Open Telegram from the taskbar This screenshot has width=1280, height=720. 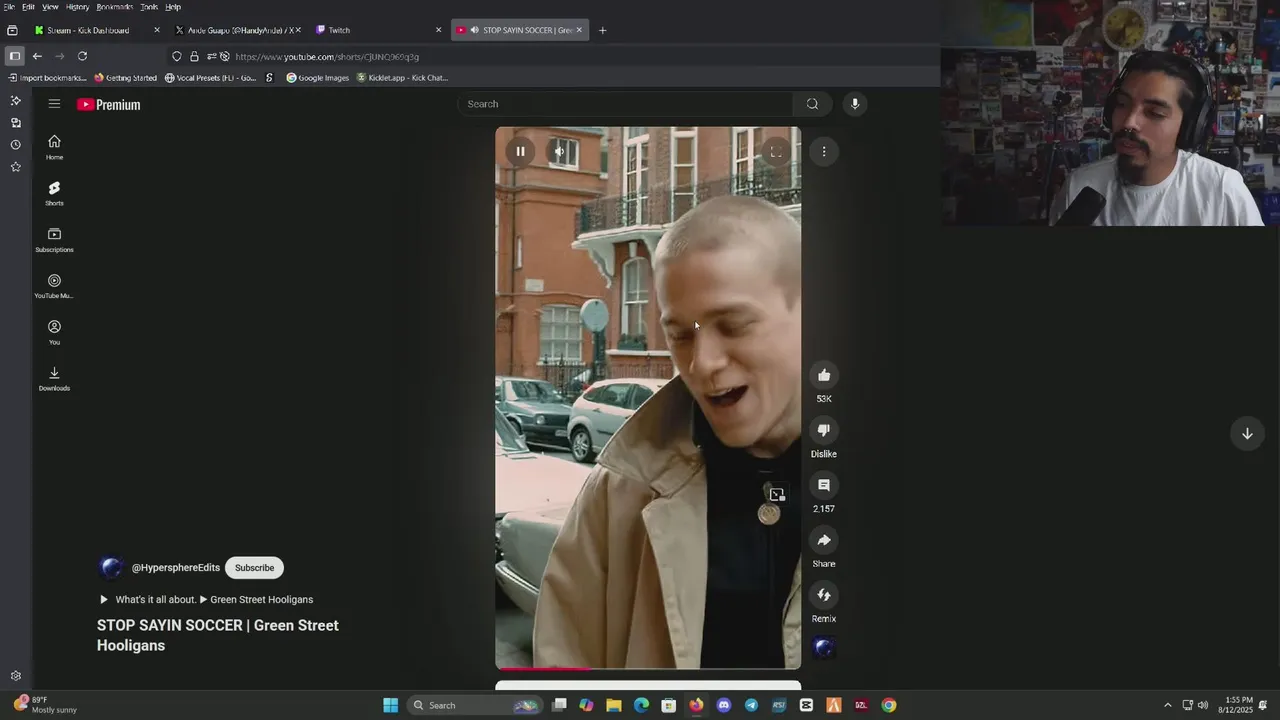[x=751, y=705]
